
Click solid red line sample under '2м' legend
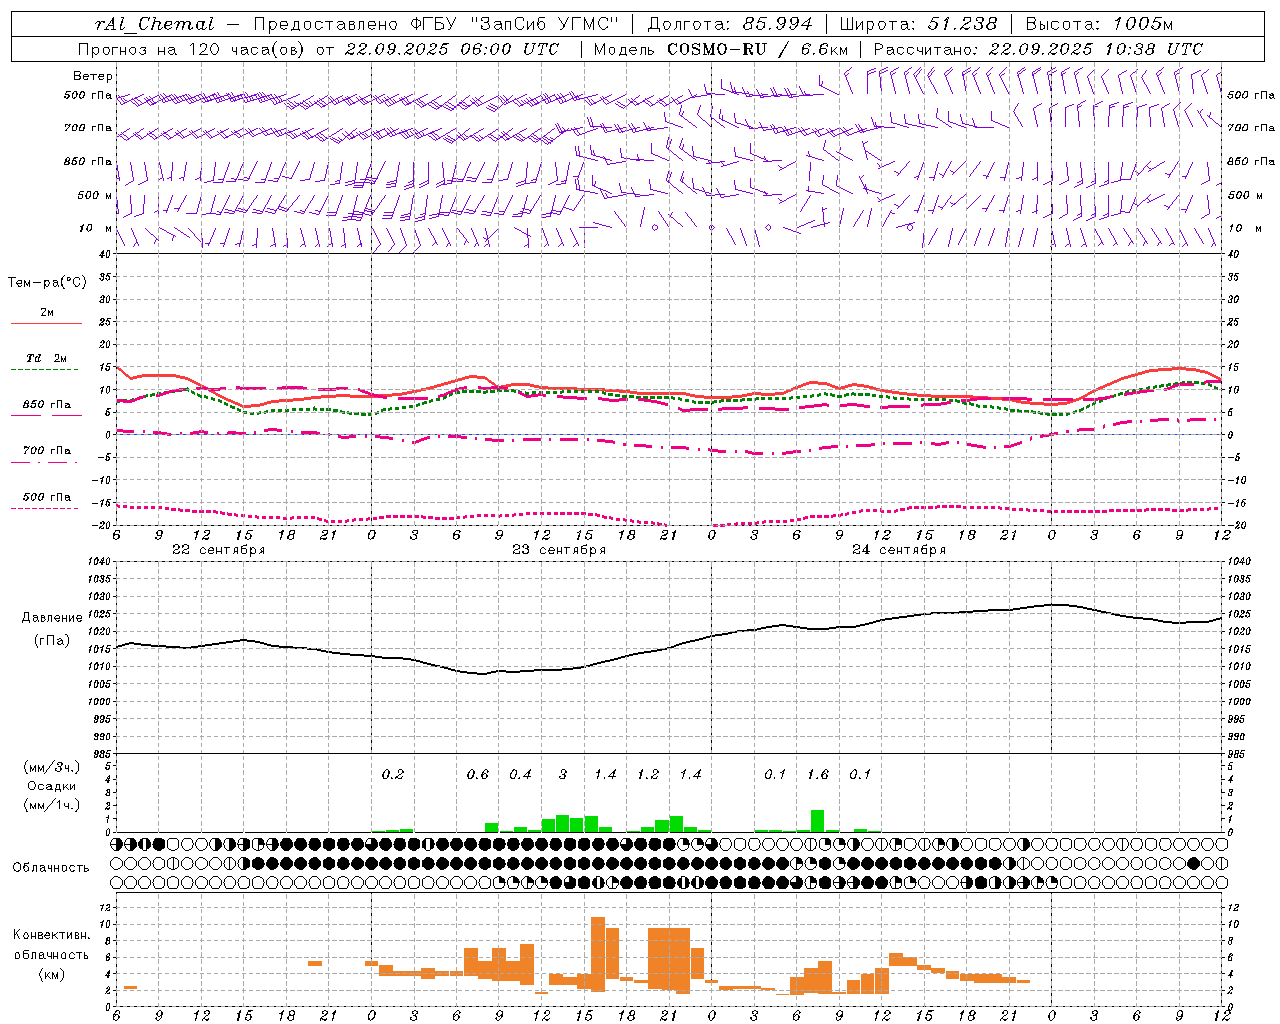(x=46, y=323)
